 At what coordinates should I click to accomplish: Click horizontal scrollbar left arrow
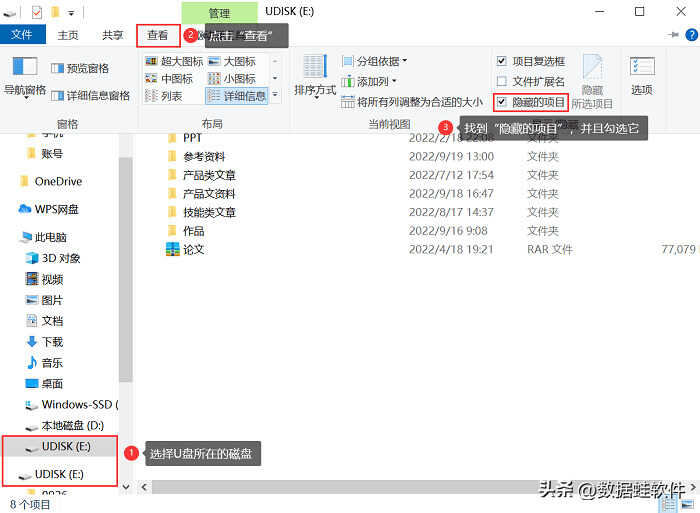pos(144,487)
